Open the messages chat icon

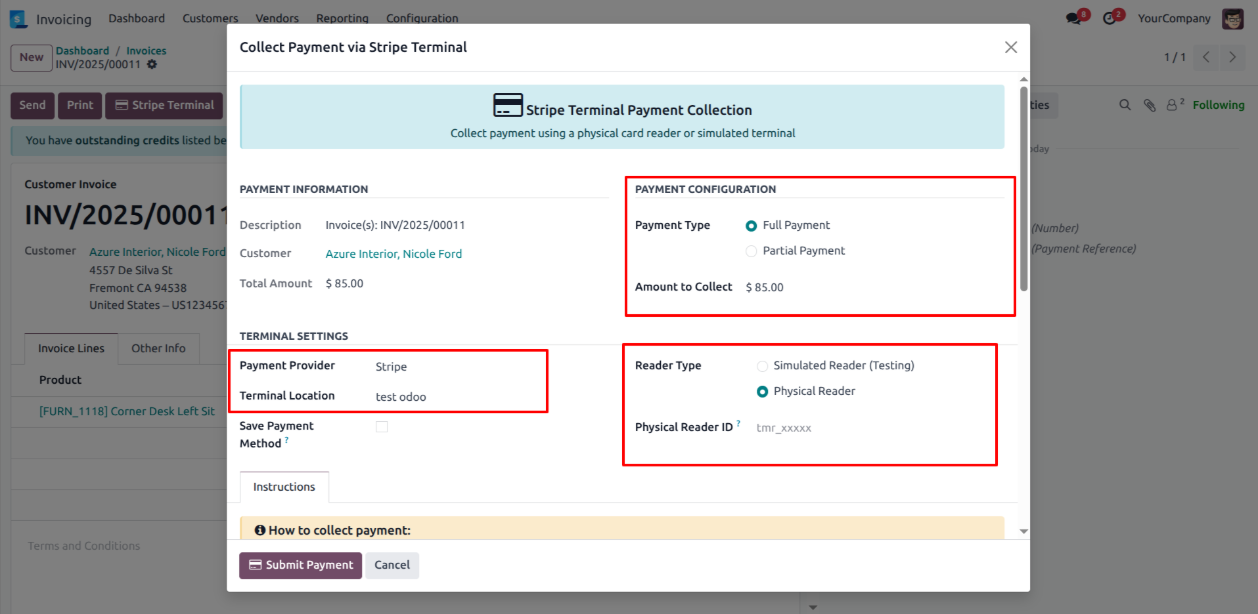coord(1074,19)
